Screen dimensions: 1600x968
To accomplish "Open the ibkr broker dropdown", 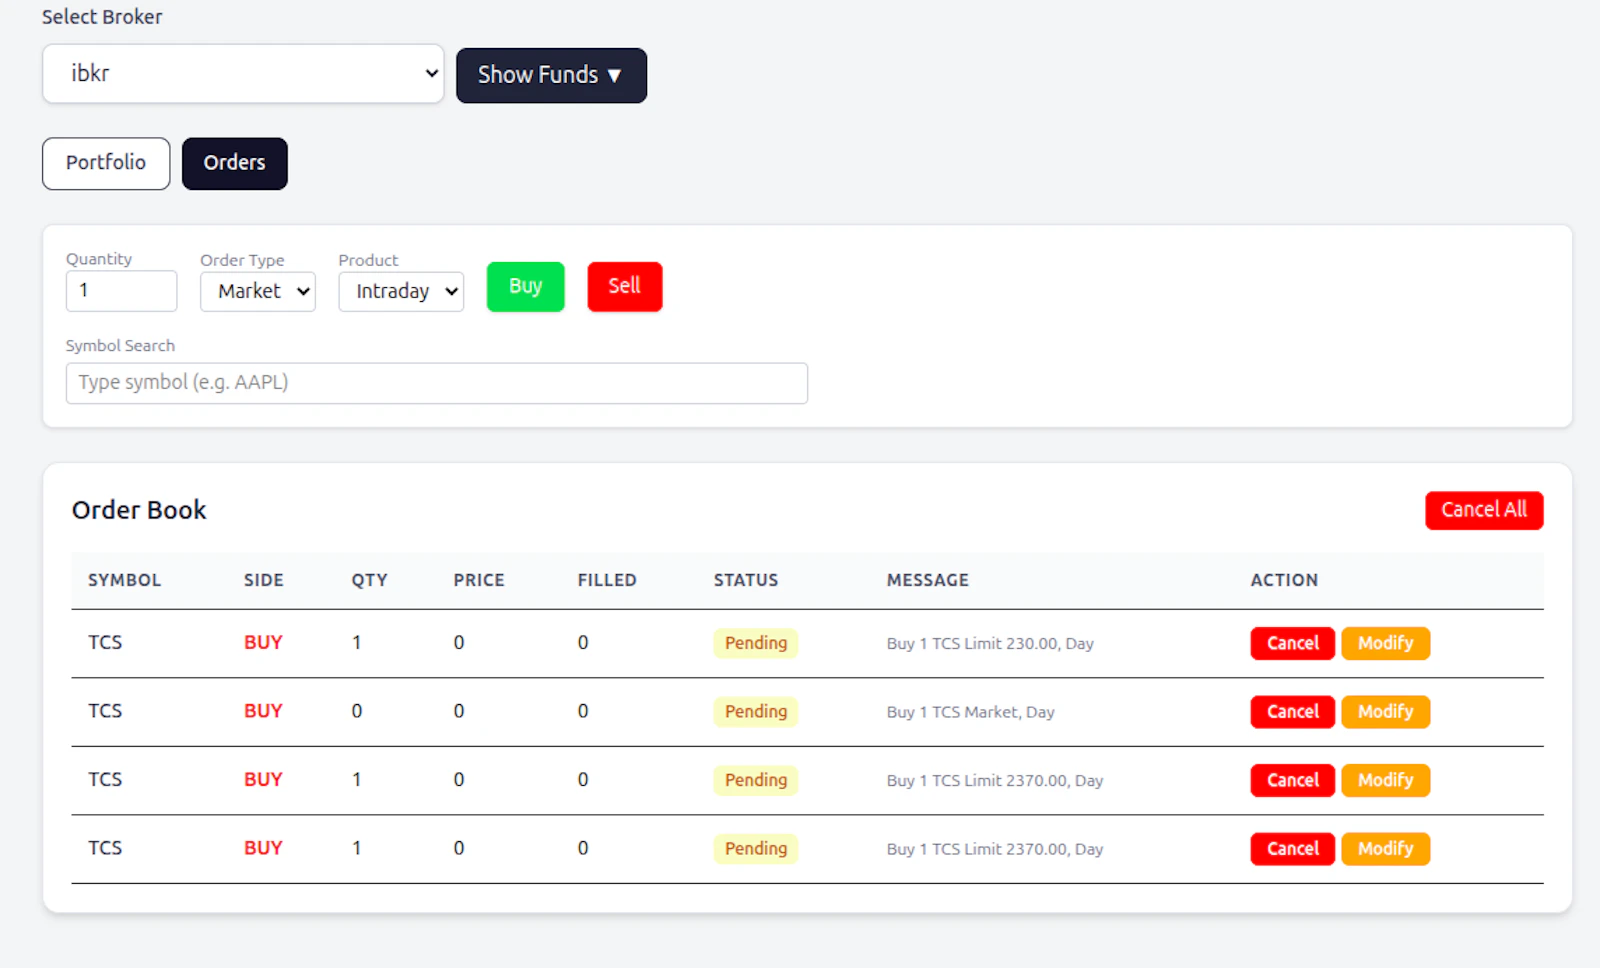I will coord(243,74).
